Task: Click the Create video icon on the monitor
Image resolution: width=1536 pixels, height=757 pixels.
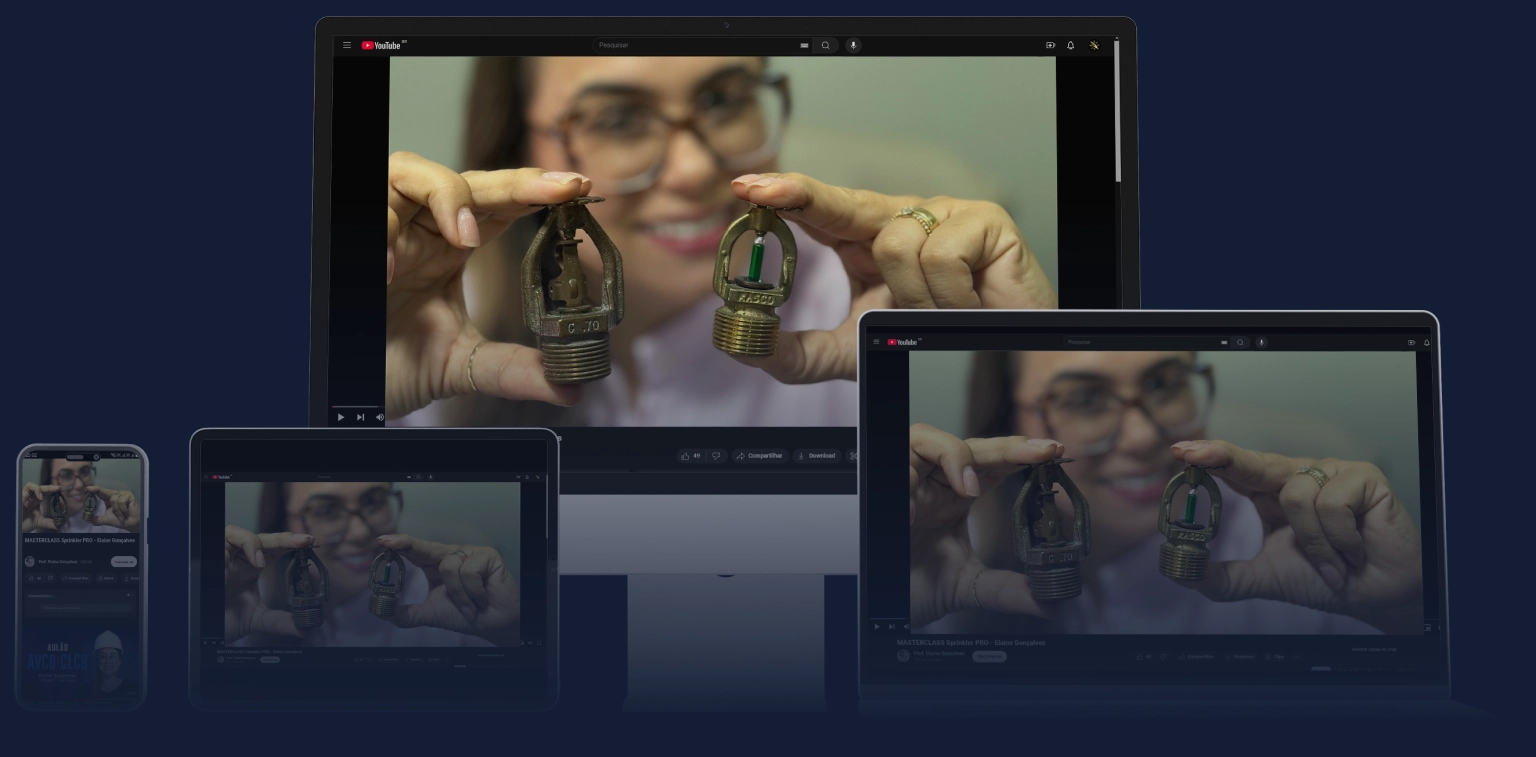Action: [1050, 45]
